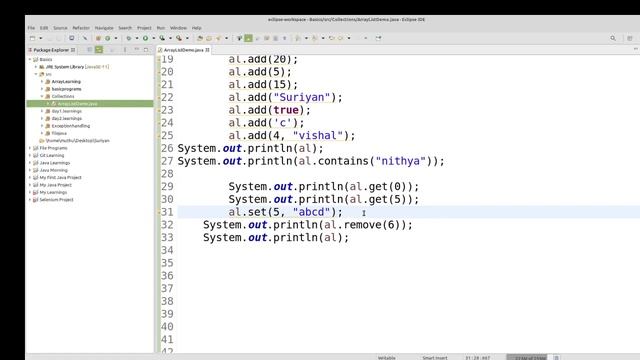Open the New wizard dropdown arrow
640x360 pixels.
(x=40, y=38)
